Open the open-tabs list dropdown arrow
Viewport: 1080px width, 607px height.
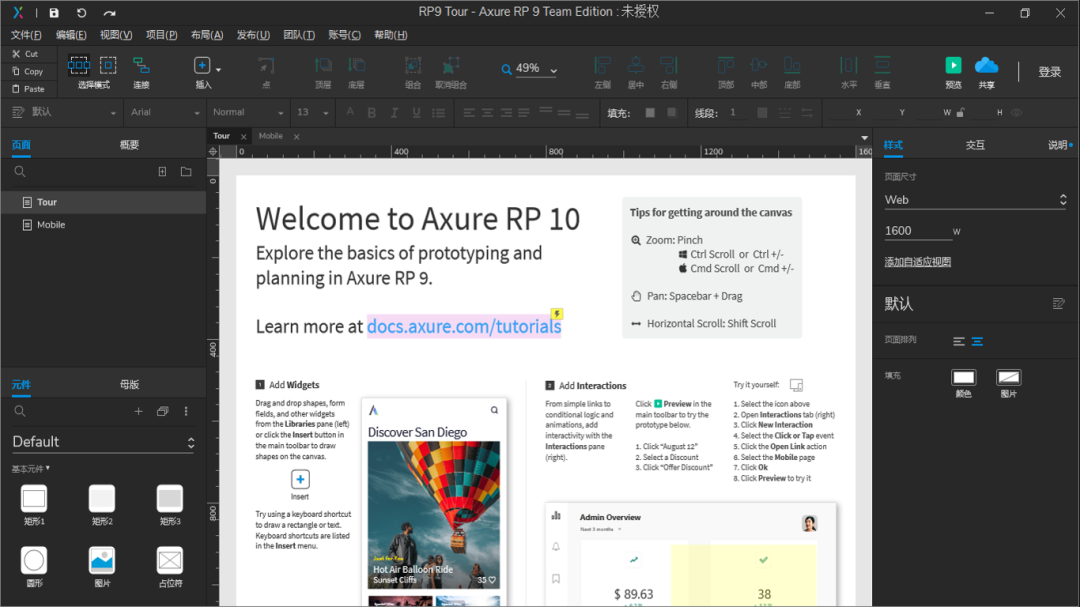[x=864, y=138]
